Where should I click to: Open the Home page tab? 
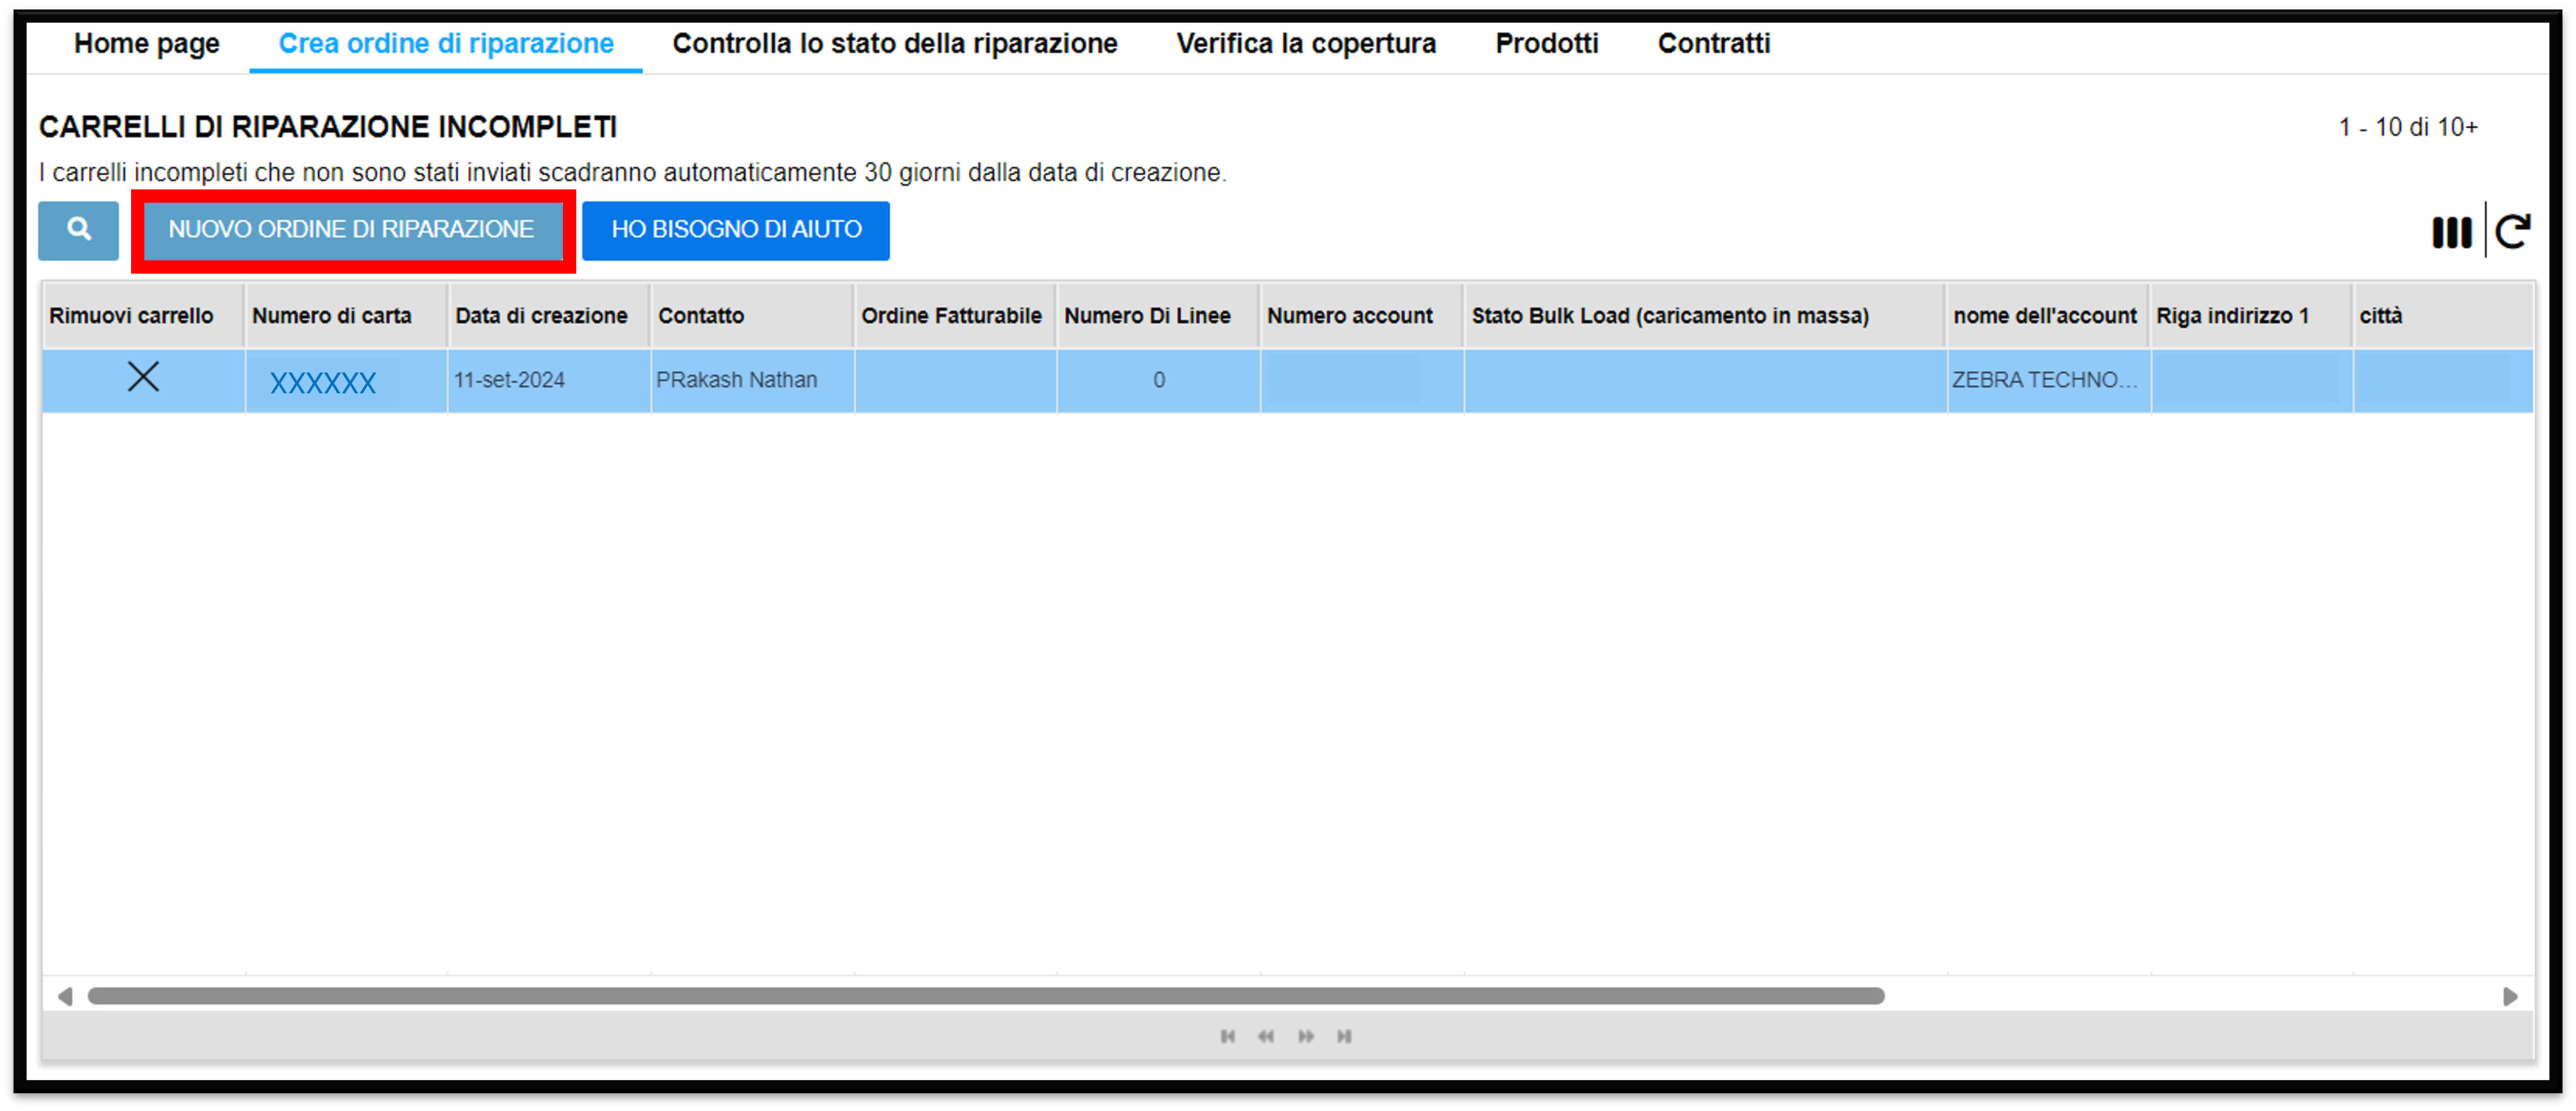[147, 44]
